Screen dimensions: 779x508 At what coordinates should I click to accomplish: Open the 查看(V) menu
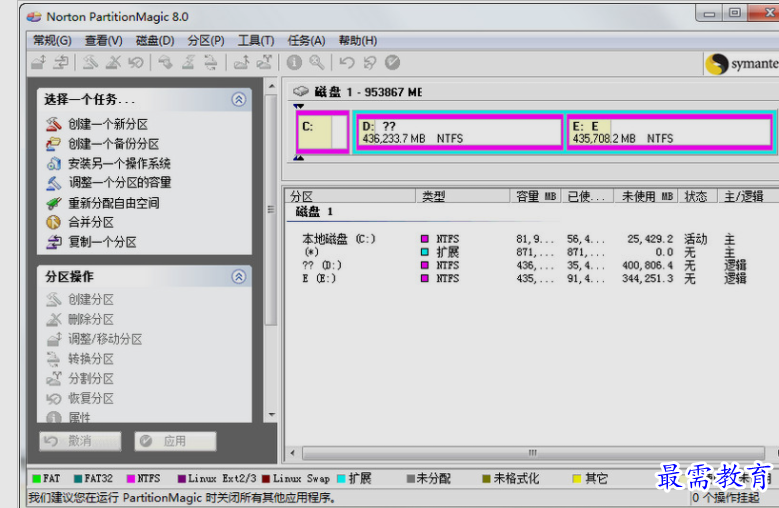pyautogui.click(x=103, y=41)
